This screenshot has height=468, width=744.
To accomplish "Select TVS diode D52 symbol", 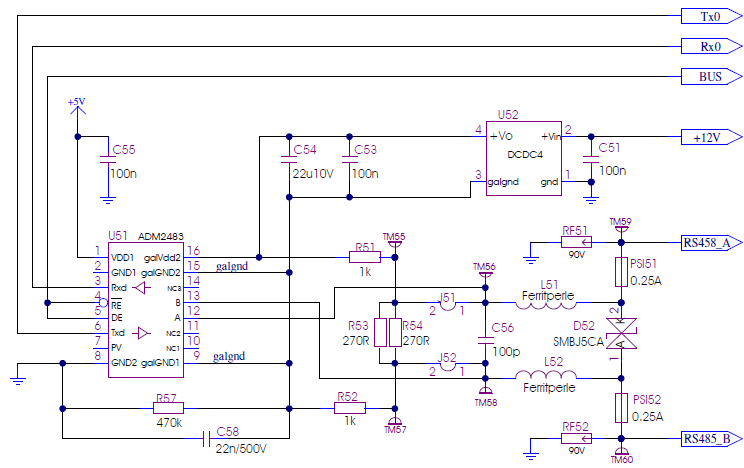I will [x=621, y=333].
